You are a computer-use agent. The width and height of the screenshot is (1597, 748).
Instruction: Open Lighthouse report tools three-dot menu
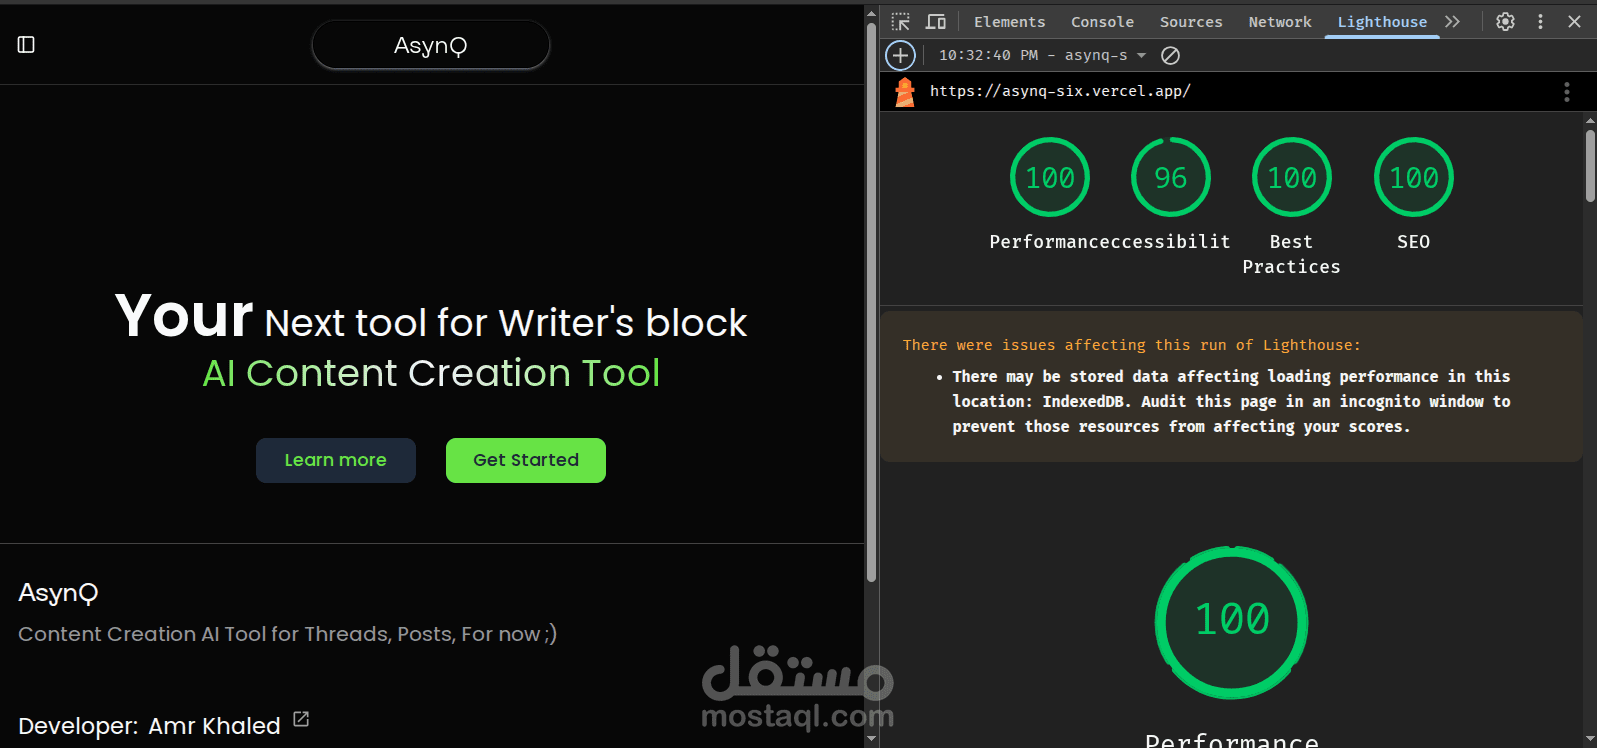click(x=1566, y=92)
